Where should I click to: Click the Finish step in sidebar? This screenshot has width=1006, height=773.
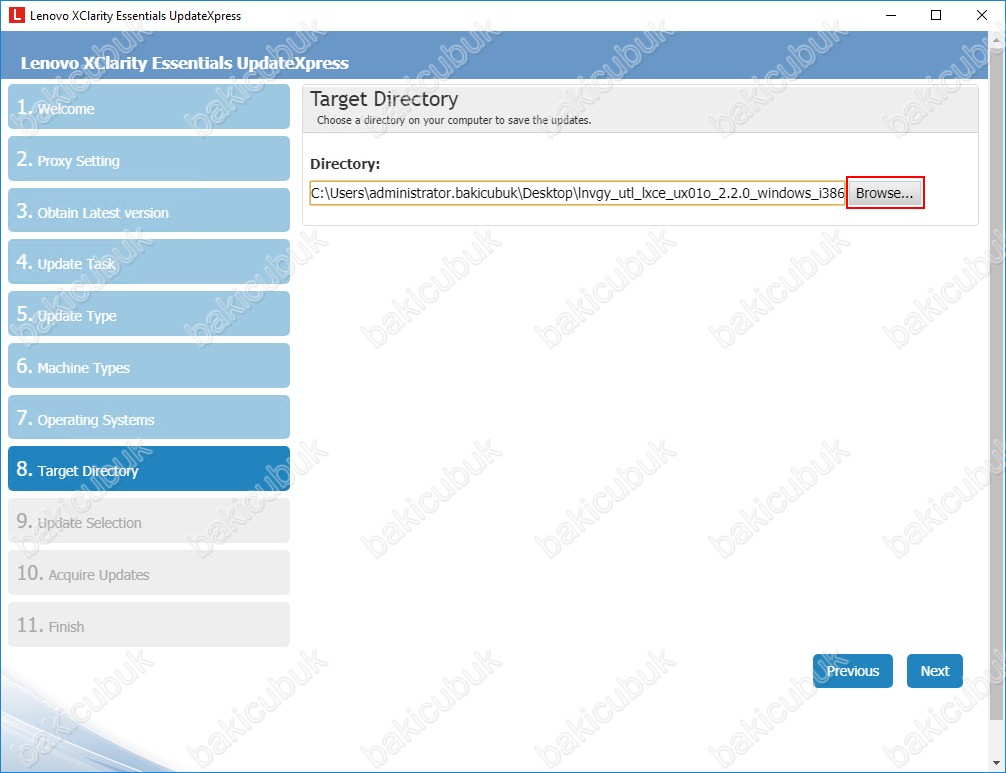click(148, 626)
